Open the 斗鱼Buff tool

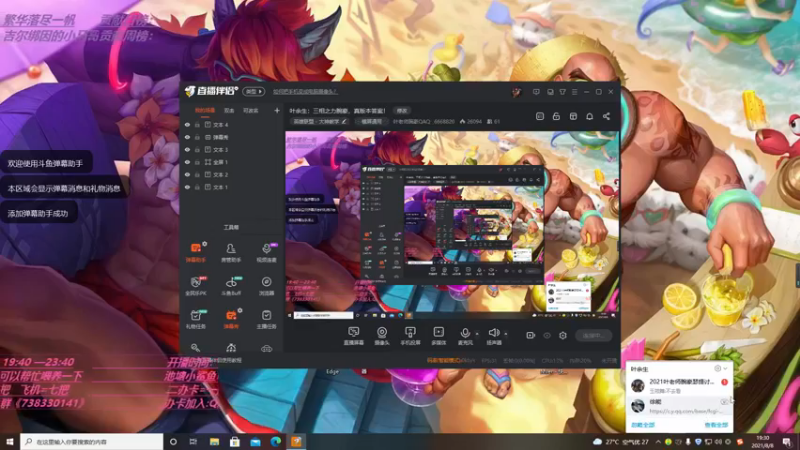click(x=231, y=286)
